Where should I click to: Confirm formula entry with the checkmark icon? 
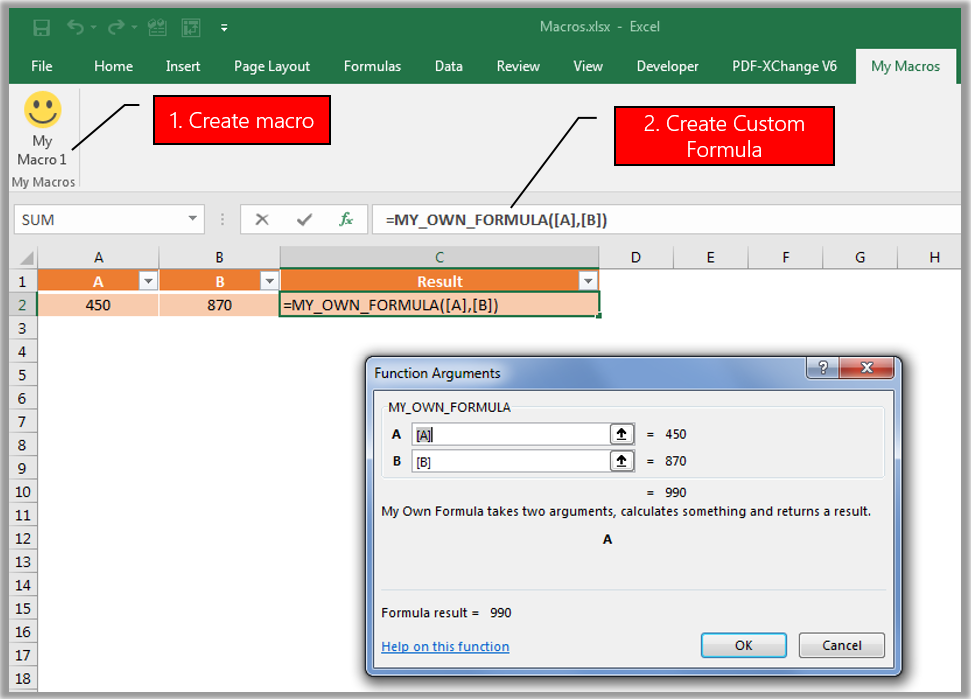[x=304, y=219]
